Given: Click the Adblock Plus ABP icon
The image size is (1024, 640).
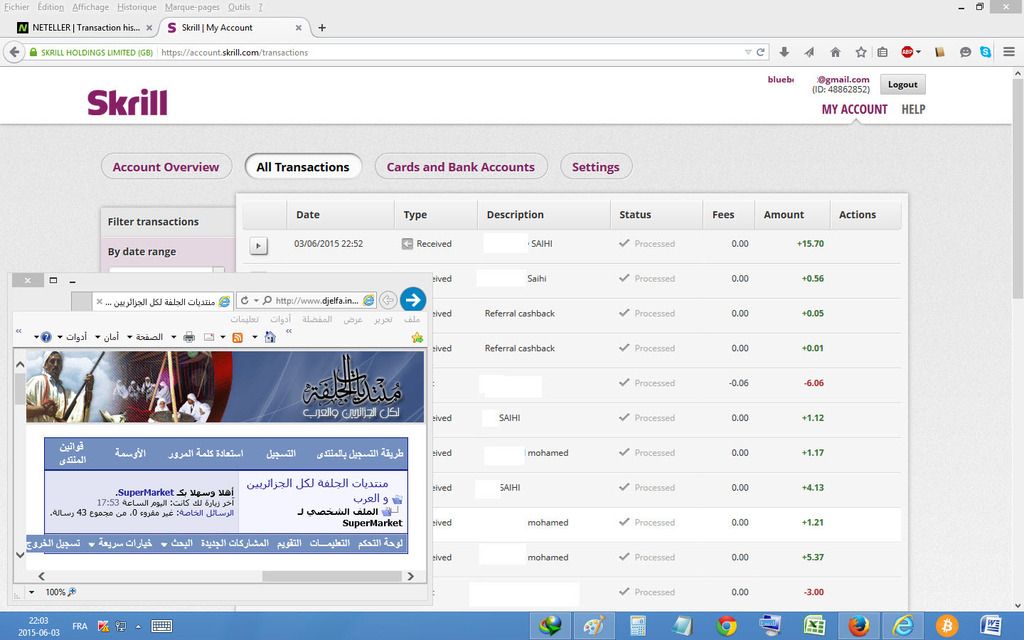Looking at the screenshot, I should pos(907,52).
